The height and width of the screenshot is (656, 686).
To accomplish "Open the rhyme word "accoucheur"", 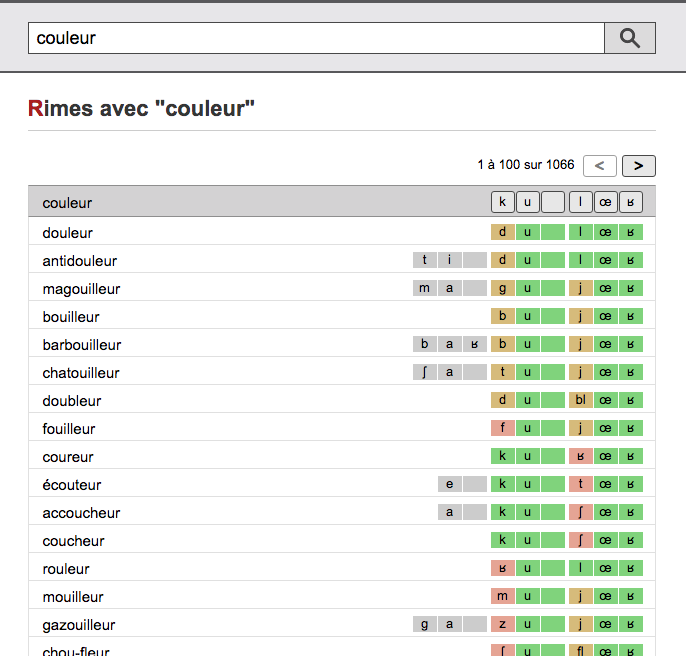I will click(81, 513).
